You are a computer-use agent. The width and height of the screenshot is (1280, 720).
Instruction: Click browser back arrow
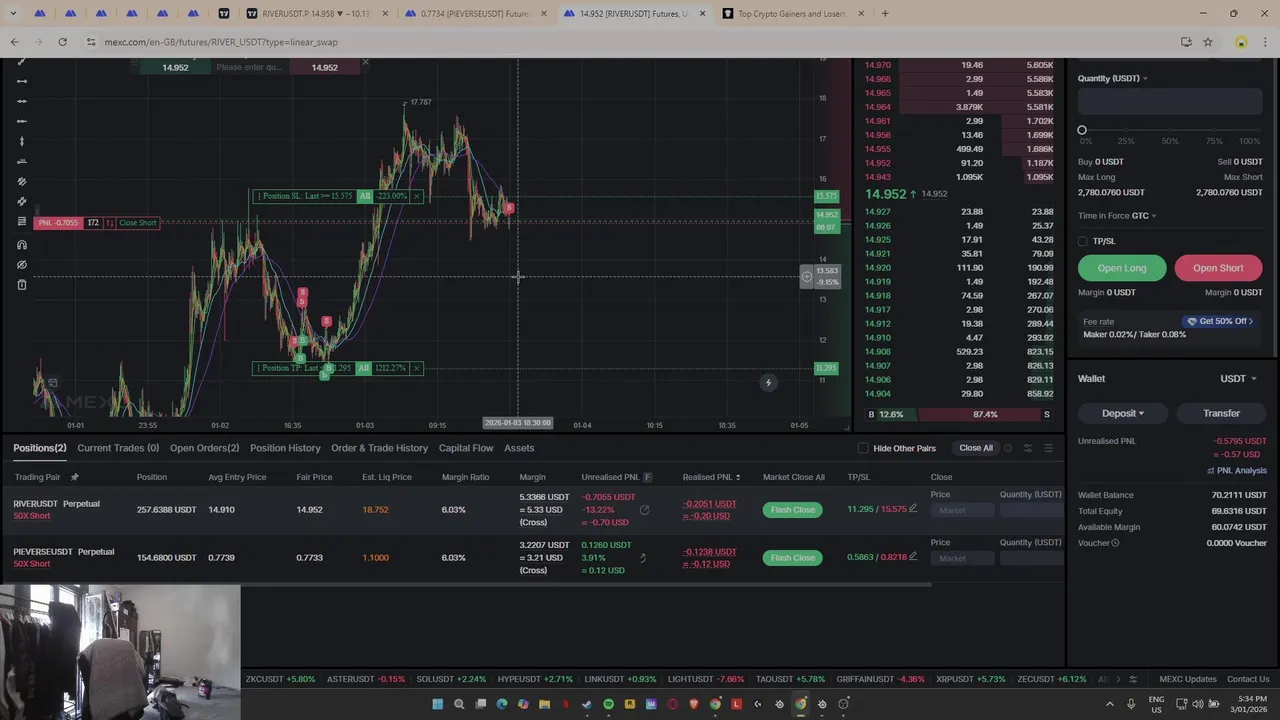point(15,42)
